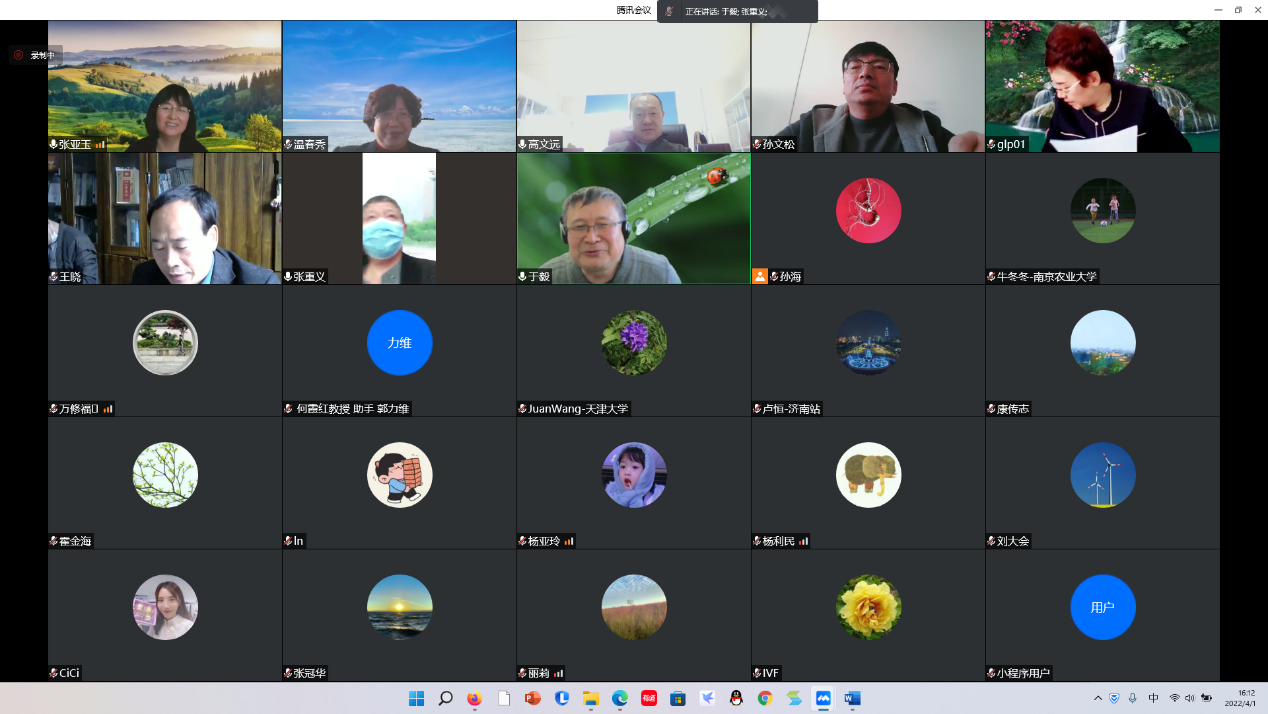Launch Firefox from the taskbar
Viewport: 1268px width, 714px height.
474,698
